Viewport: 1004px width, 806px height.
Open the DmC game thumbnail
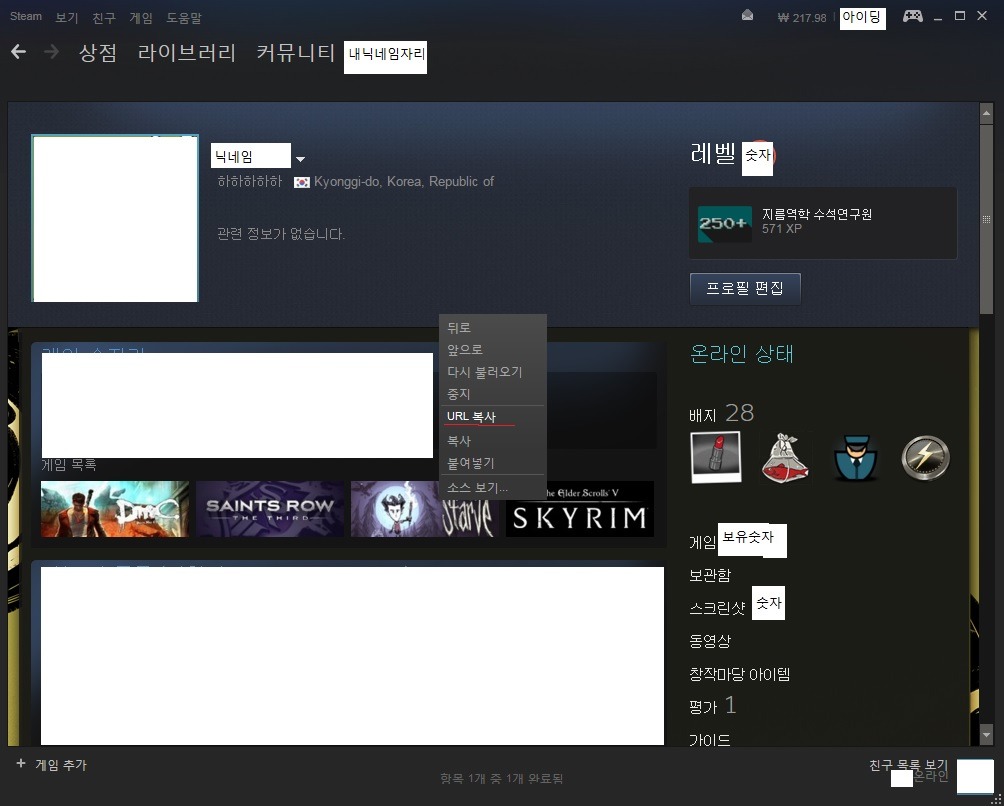click(115, 509)
